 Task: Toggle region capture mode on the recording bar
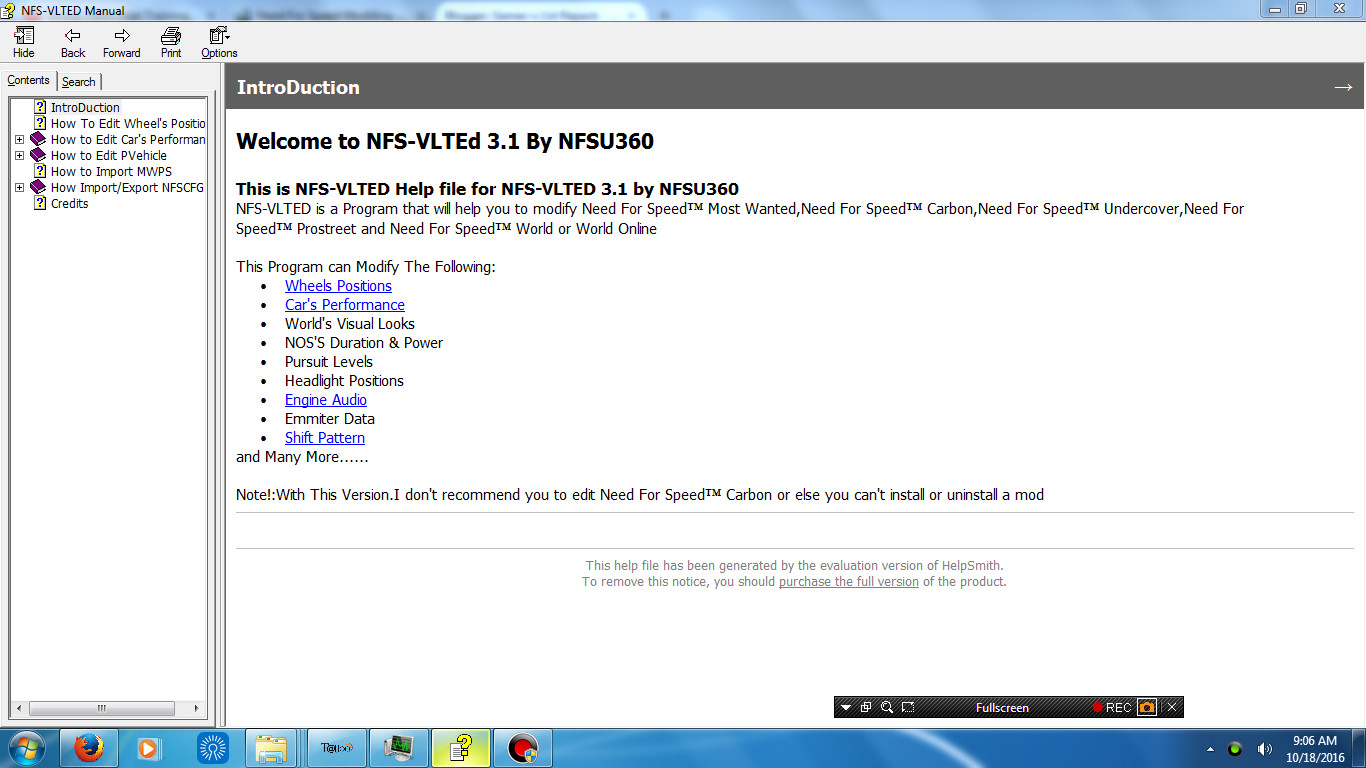pyautogui.click(x=908, y=707)
